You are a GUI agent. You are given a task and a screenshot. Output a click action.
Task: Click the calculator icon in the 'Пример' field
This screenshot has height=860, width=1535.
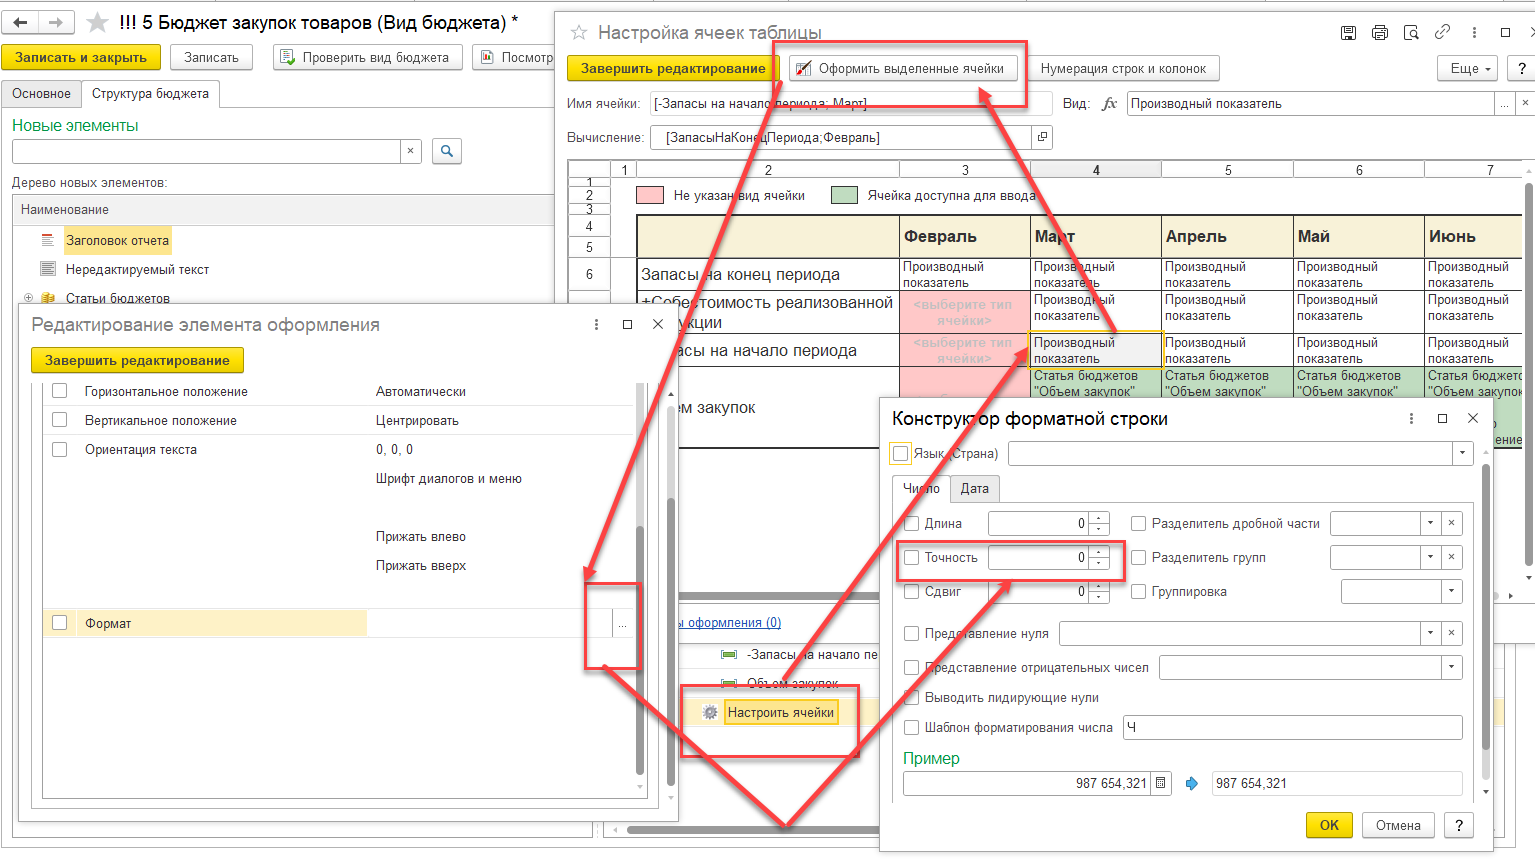[1160, 783]
